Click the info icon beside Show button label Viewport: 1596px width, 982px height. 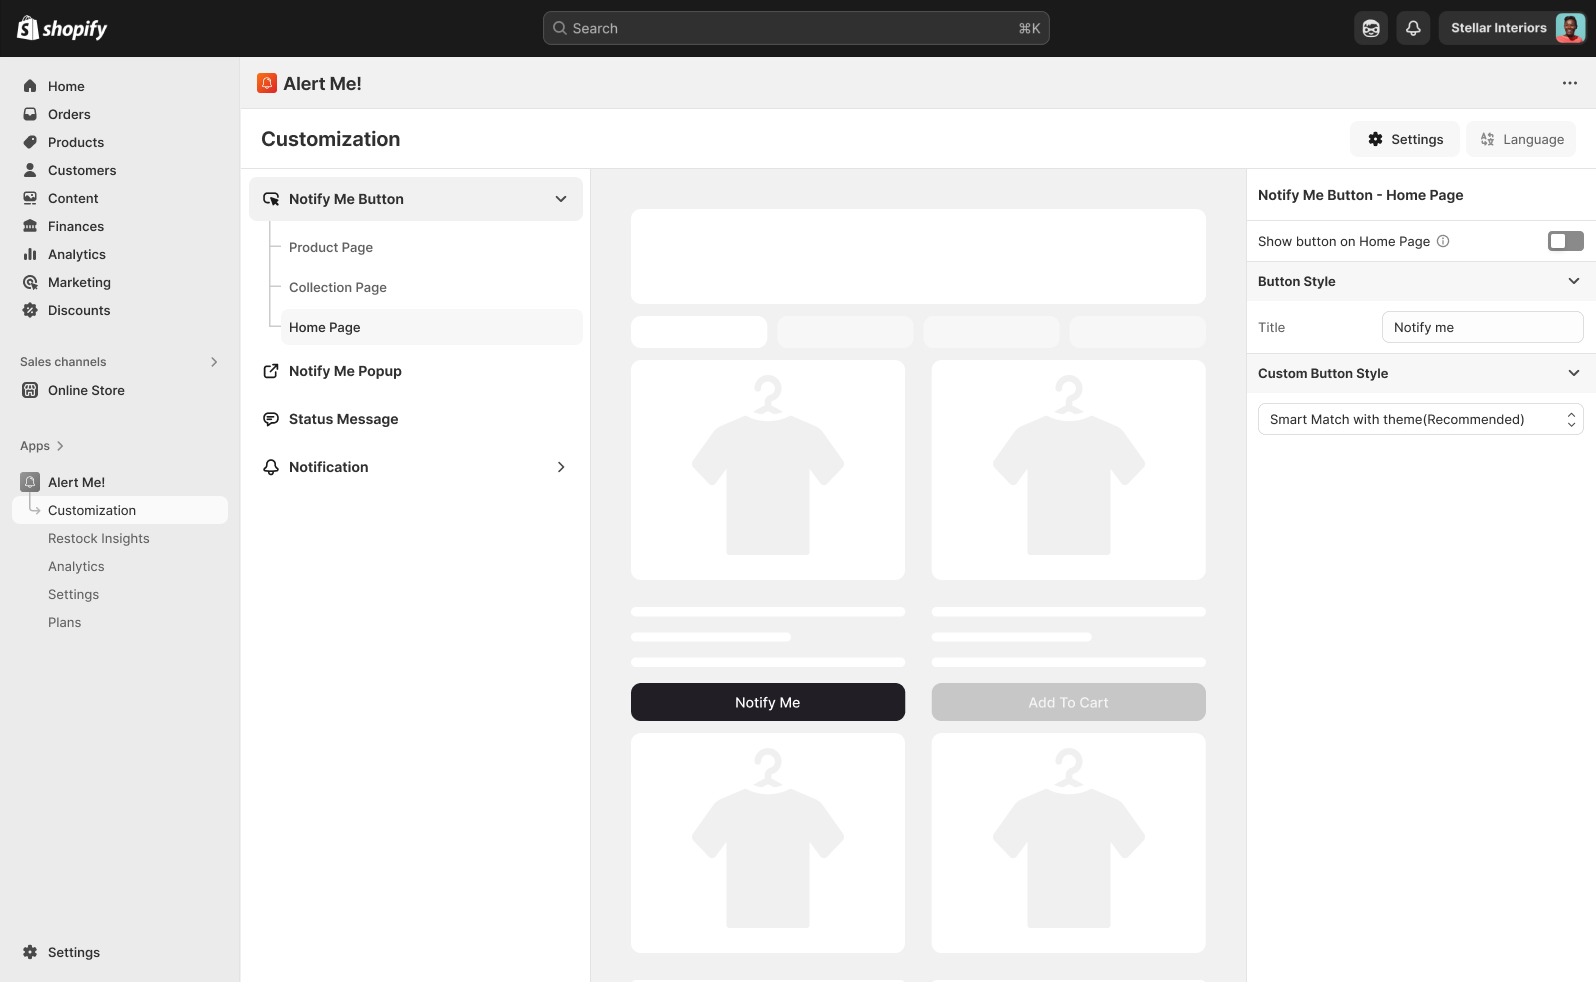tap(1443, 241)
